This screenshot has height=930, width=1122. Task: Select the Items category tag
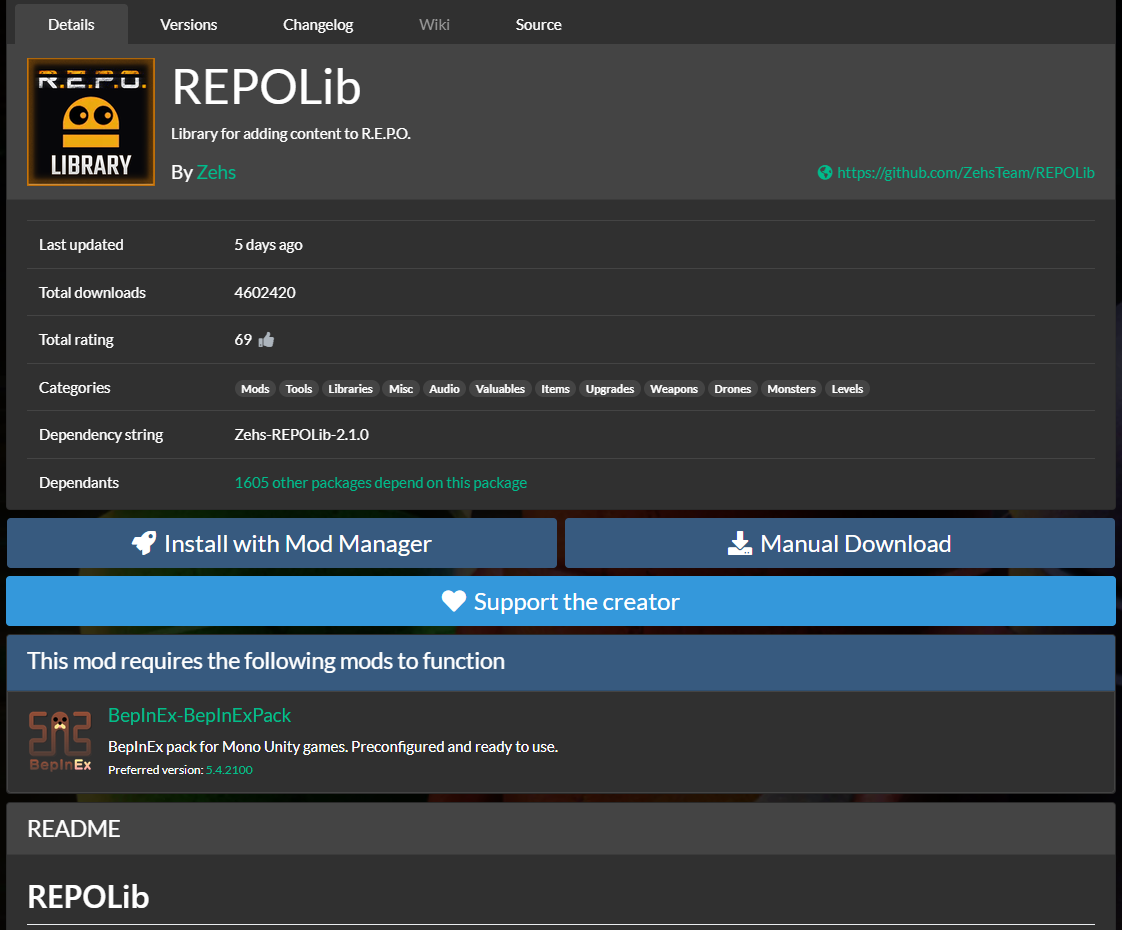tap(555, 388)
